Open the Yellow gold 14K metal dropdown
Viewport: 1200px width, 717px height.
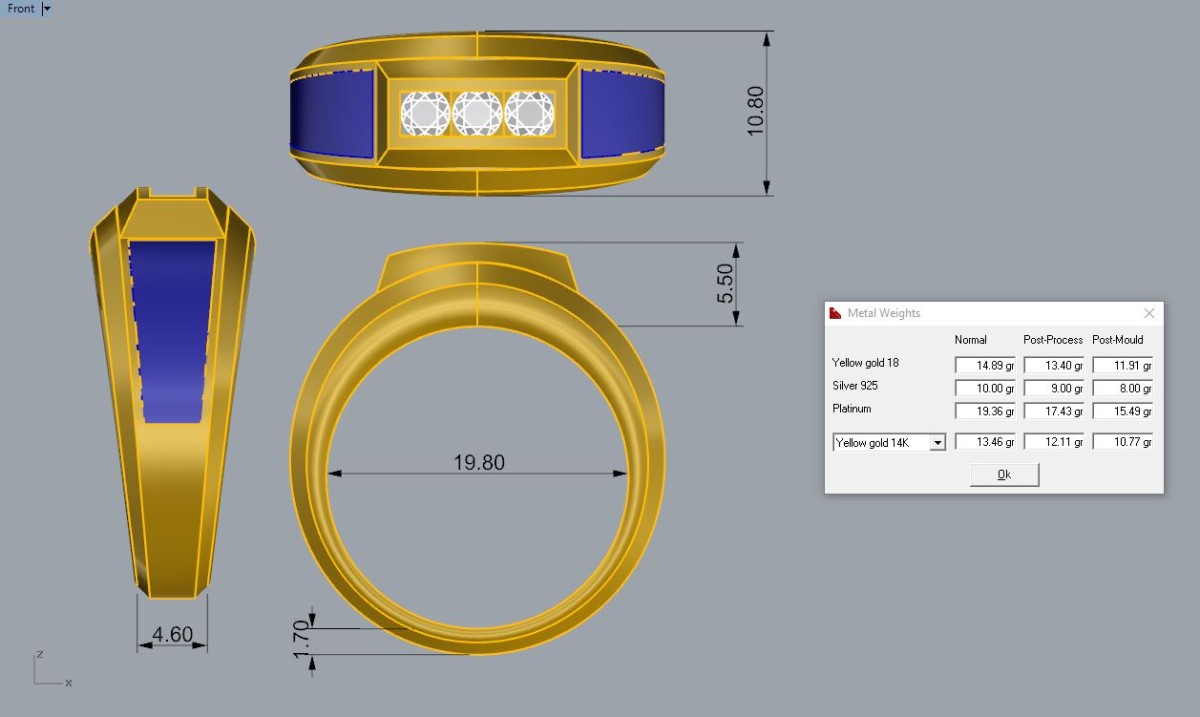click(x=889, y=442)
